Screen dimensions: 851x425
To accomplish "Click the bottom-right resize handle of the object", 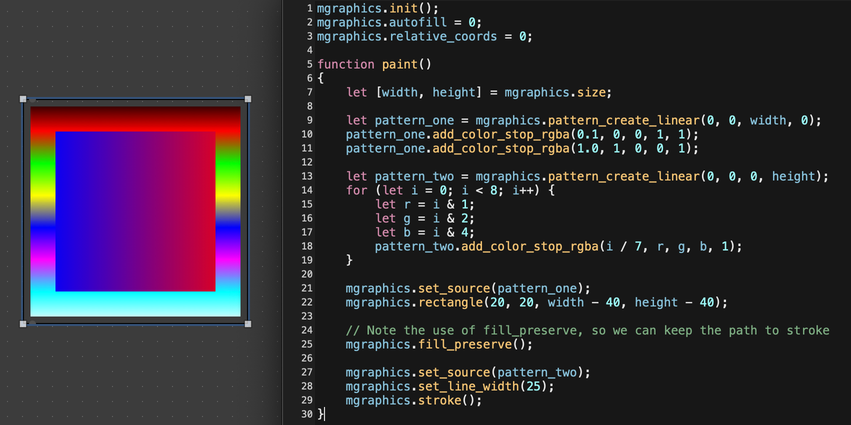I will 248,323.
